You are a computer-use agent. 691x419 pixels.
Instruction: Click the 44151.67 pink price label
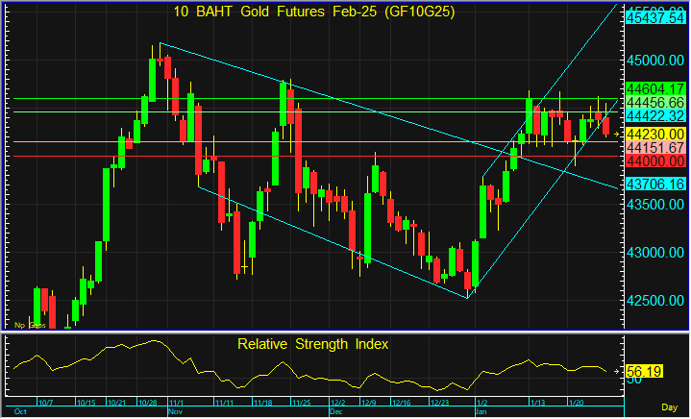pos(655,147)
